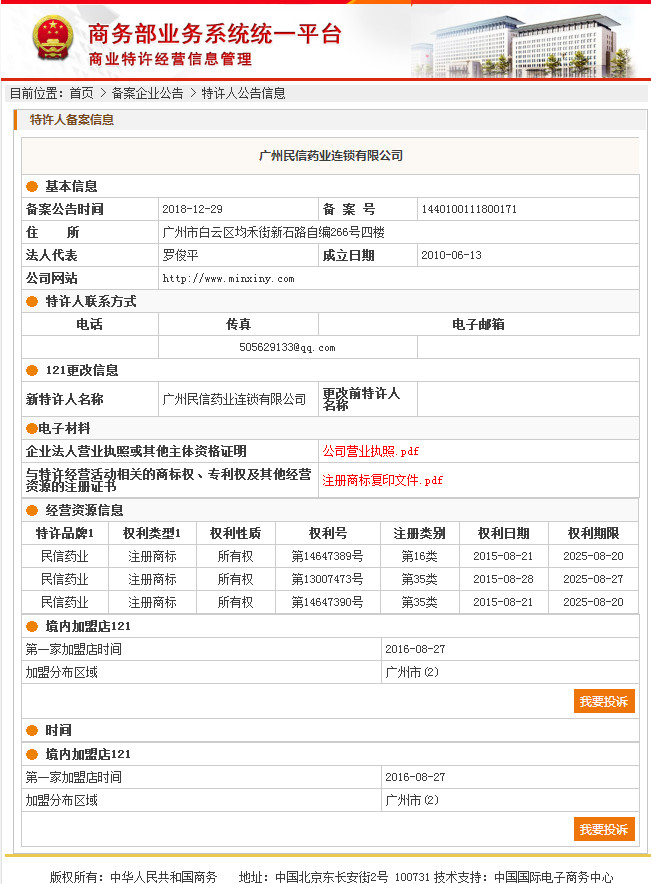Click trademark number 第14647390号
Screen dimensions: 651x884
327,603
